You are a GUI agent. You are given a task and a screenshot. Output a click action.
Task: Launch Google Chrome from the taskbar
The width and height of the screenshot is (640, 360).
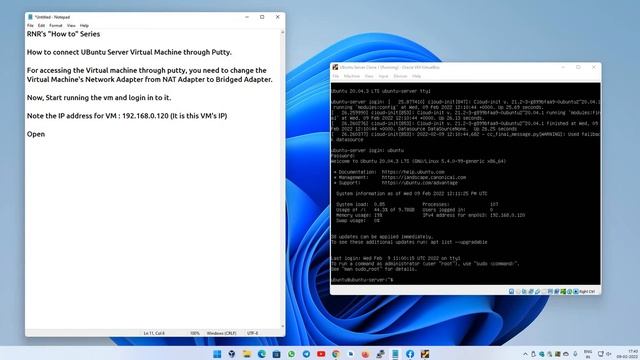(336, 354)
